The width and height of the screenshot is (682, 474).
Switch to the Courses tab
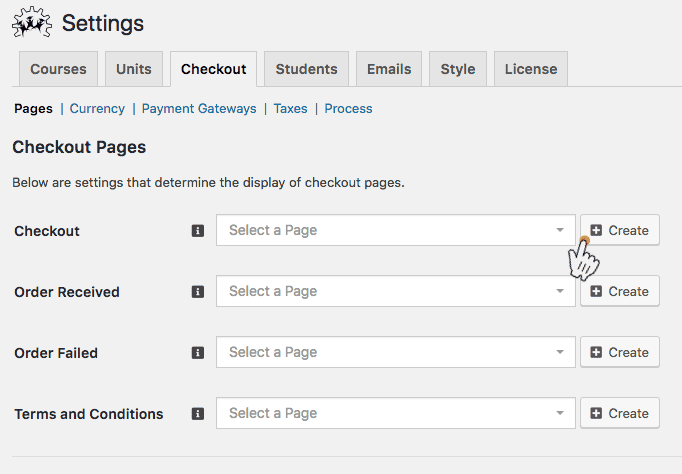[x=58, y=69]
